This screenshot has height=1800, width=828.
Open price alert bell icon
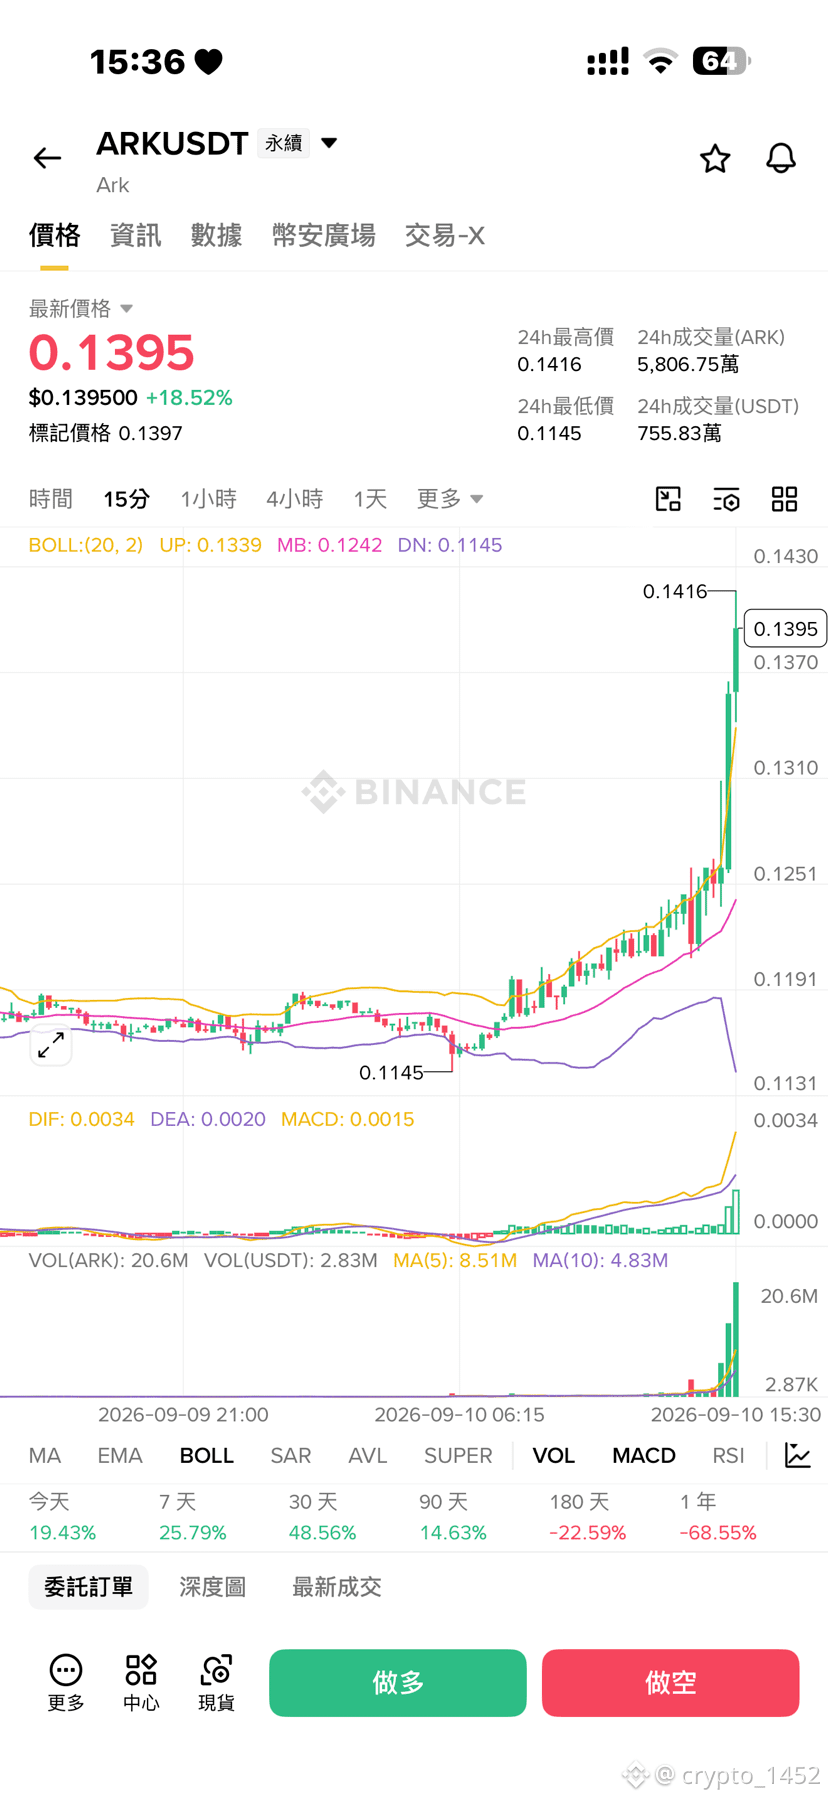point(781,158)
